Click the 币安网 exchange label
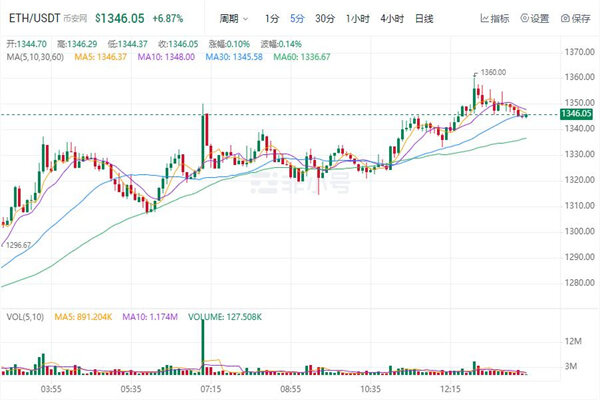600x400 pixels. click(77, 19)
